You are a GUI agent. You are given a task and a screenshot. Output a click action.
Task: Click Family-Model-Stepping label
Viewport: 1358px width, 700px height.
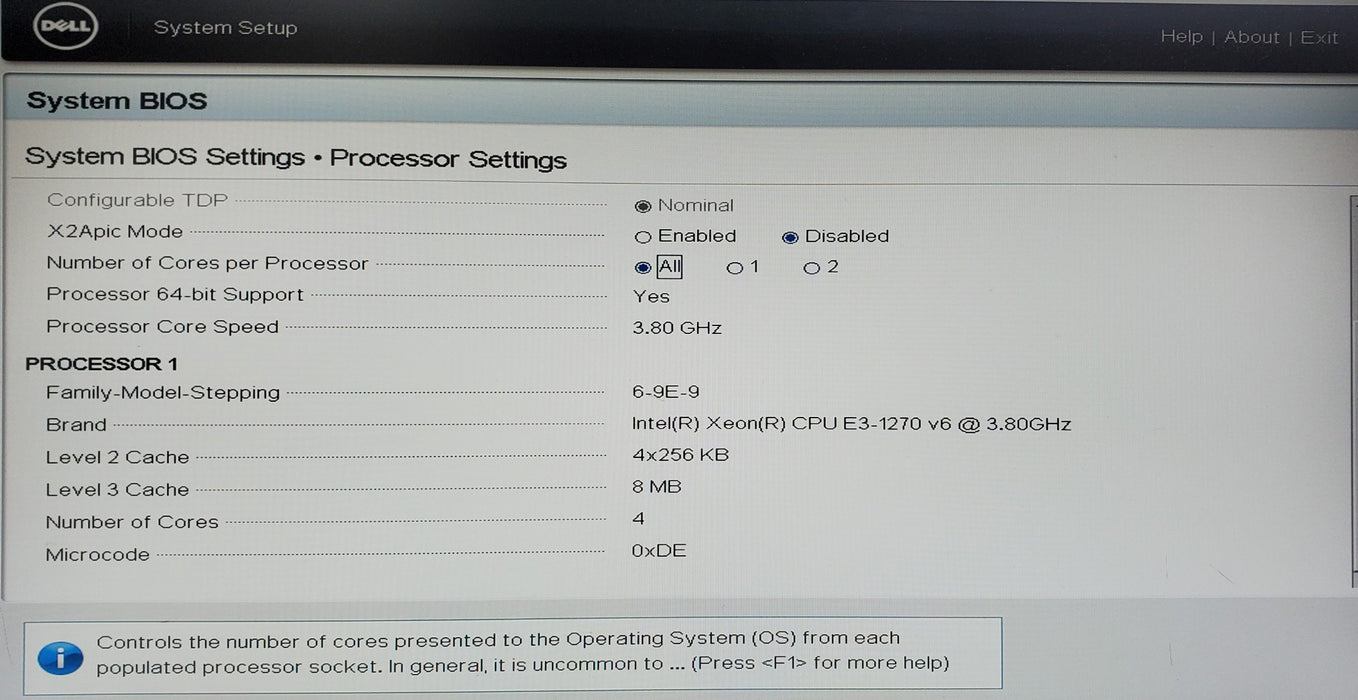[163, 393]
